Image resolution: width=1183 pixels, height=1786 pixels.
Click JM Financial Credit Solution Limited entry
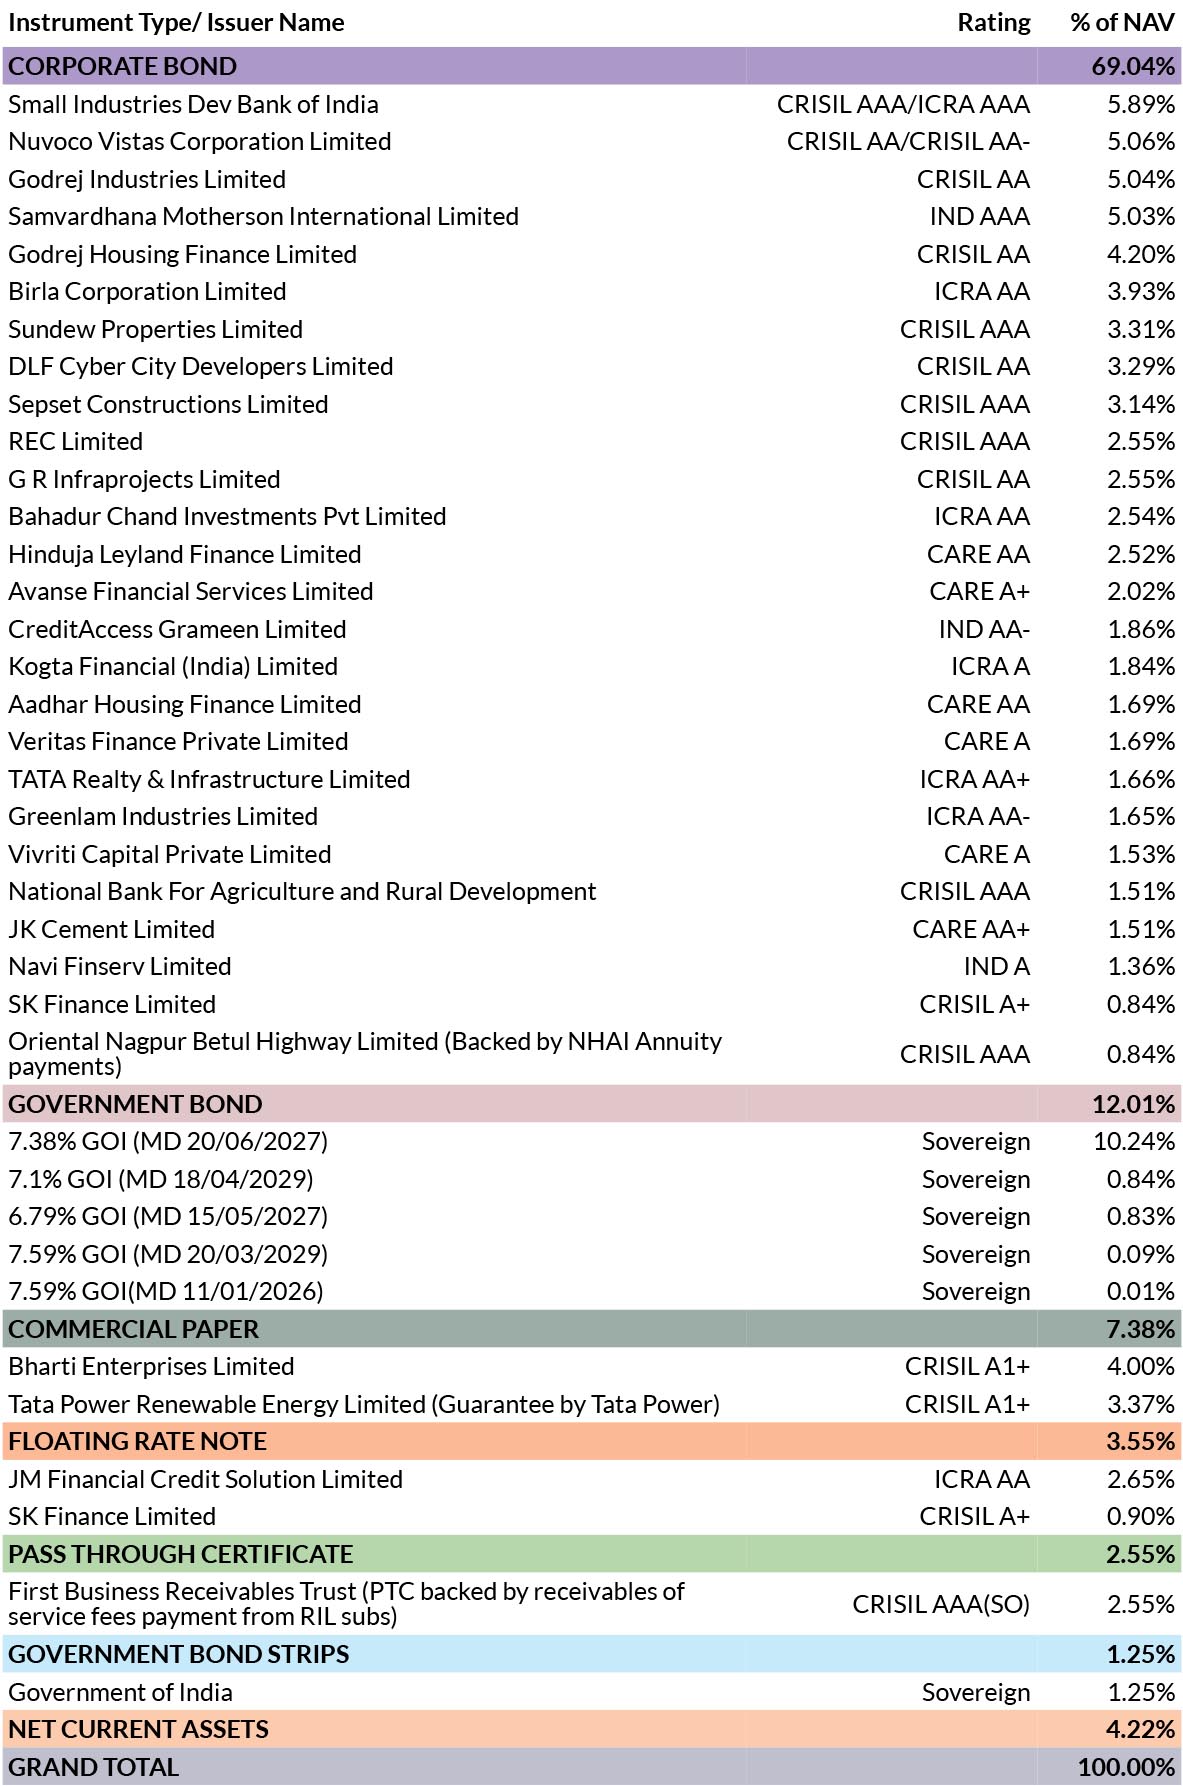click(591, 1479)
